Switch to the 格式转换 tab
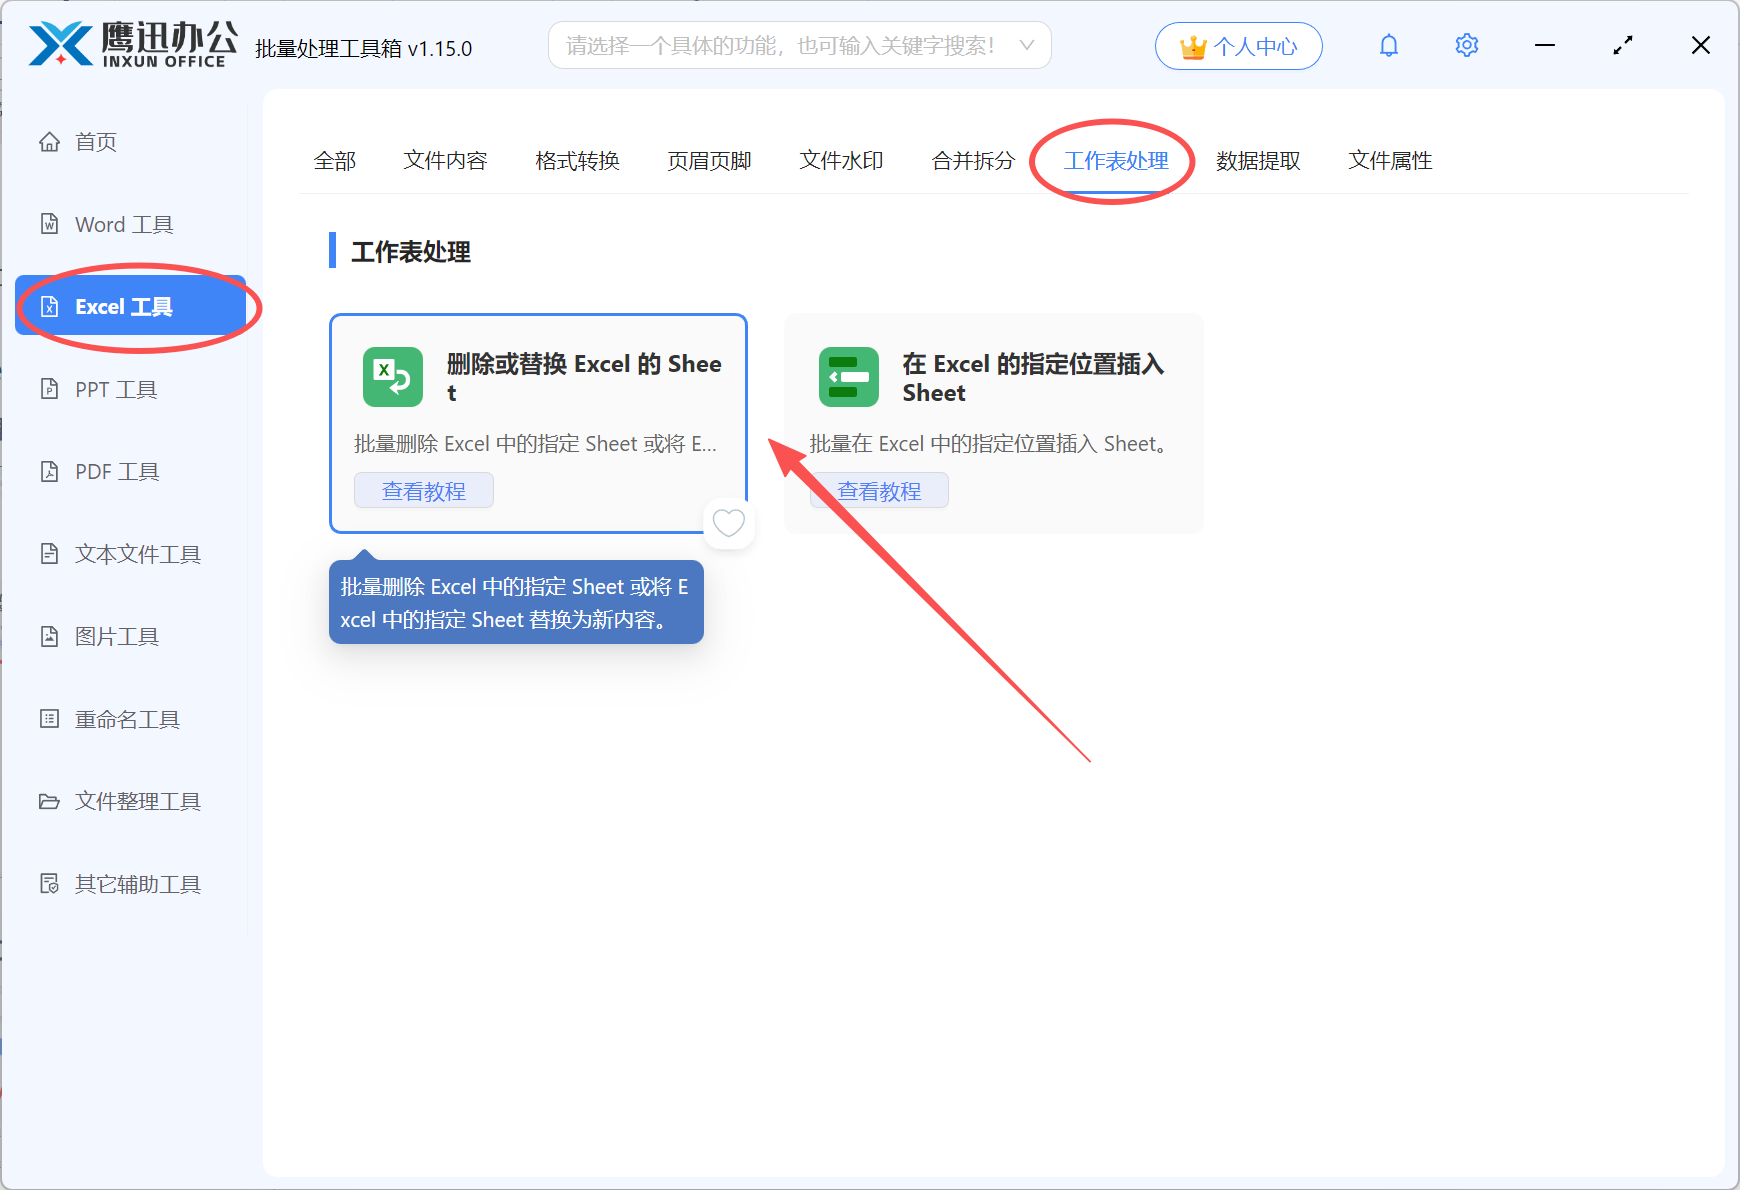The height and width of the screenshot is (1190, 1740). pos(577,161)
